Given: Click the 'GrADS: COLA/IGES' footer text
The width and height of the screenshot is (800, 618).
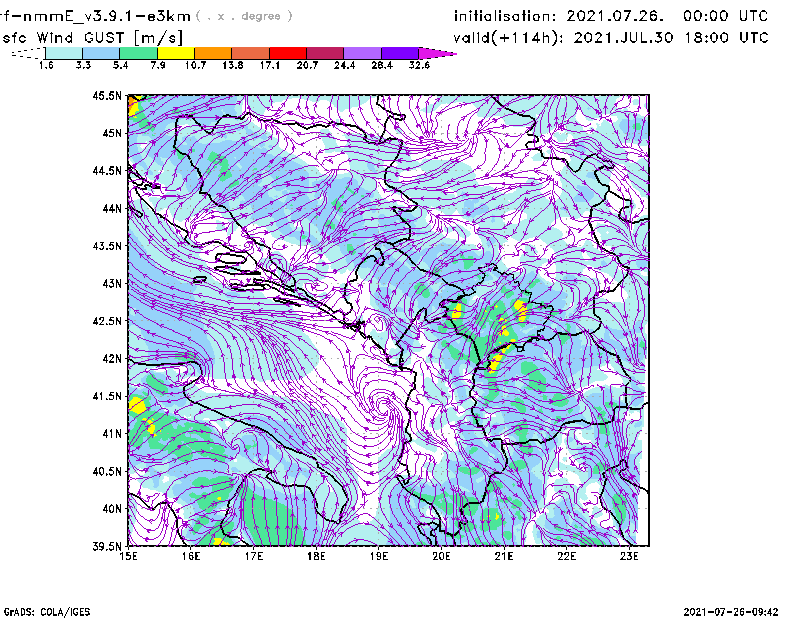Looking at the screenshot, I should pyautogui.click(x=47, y=612).
